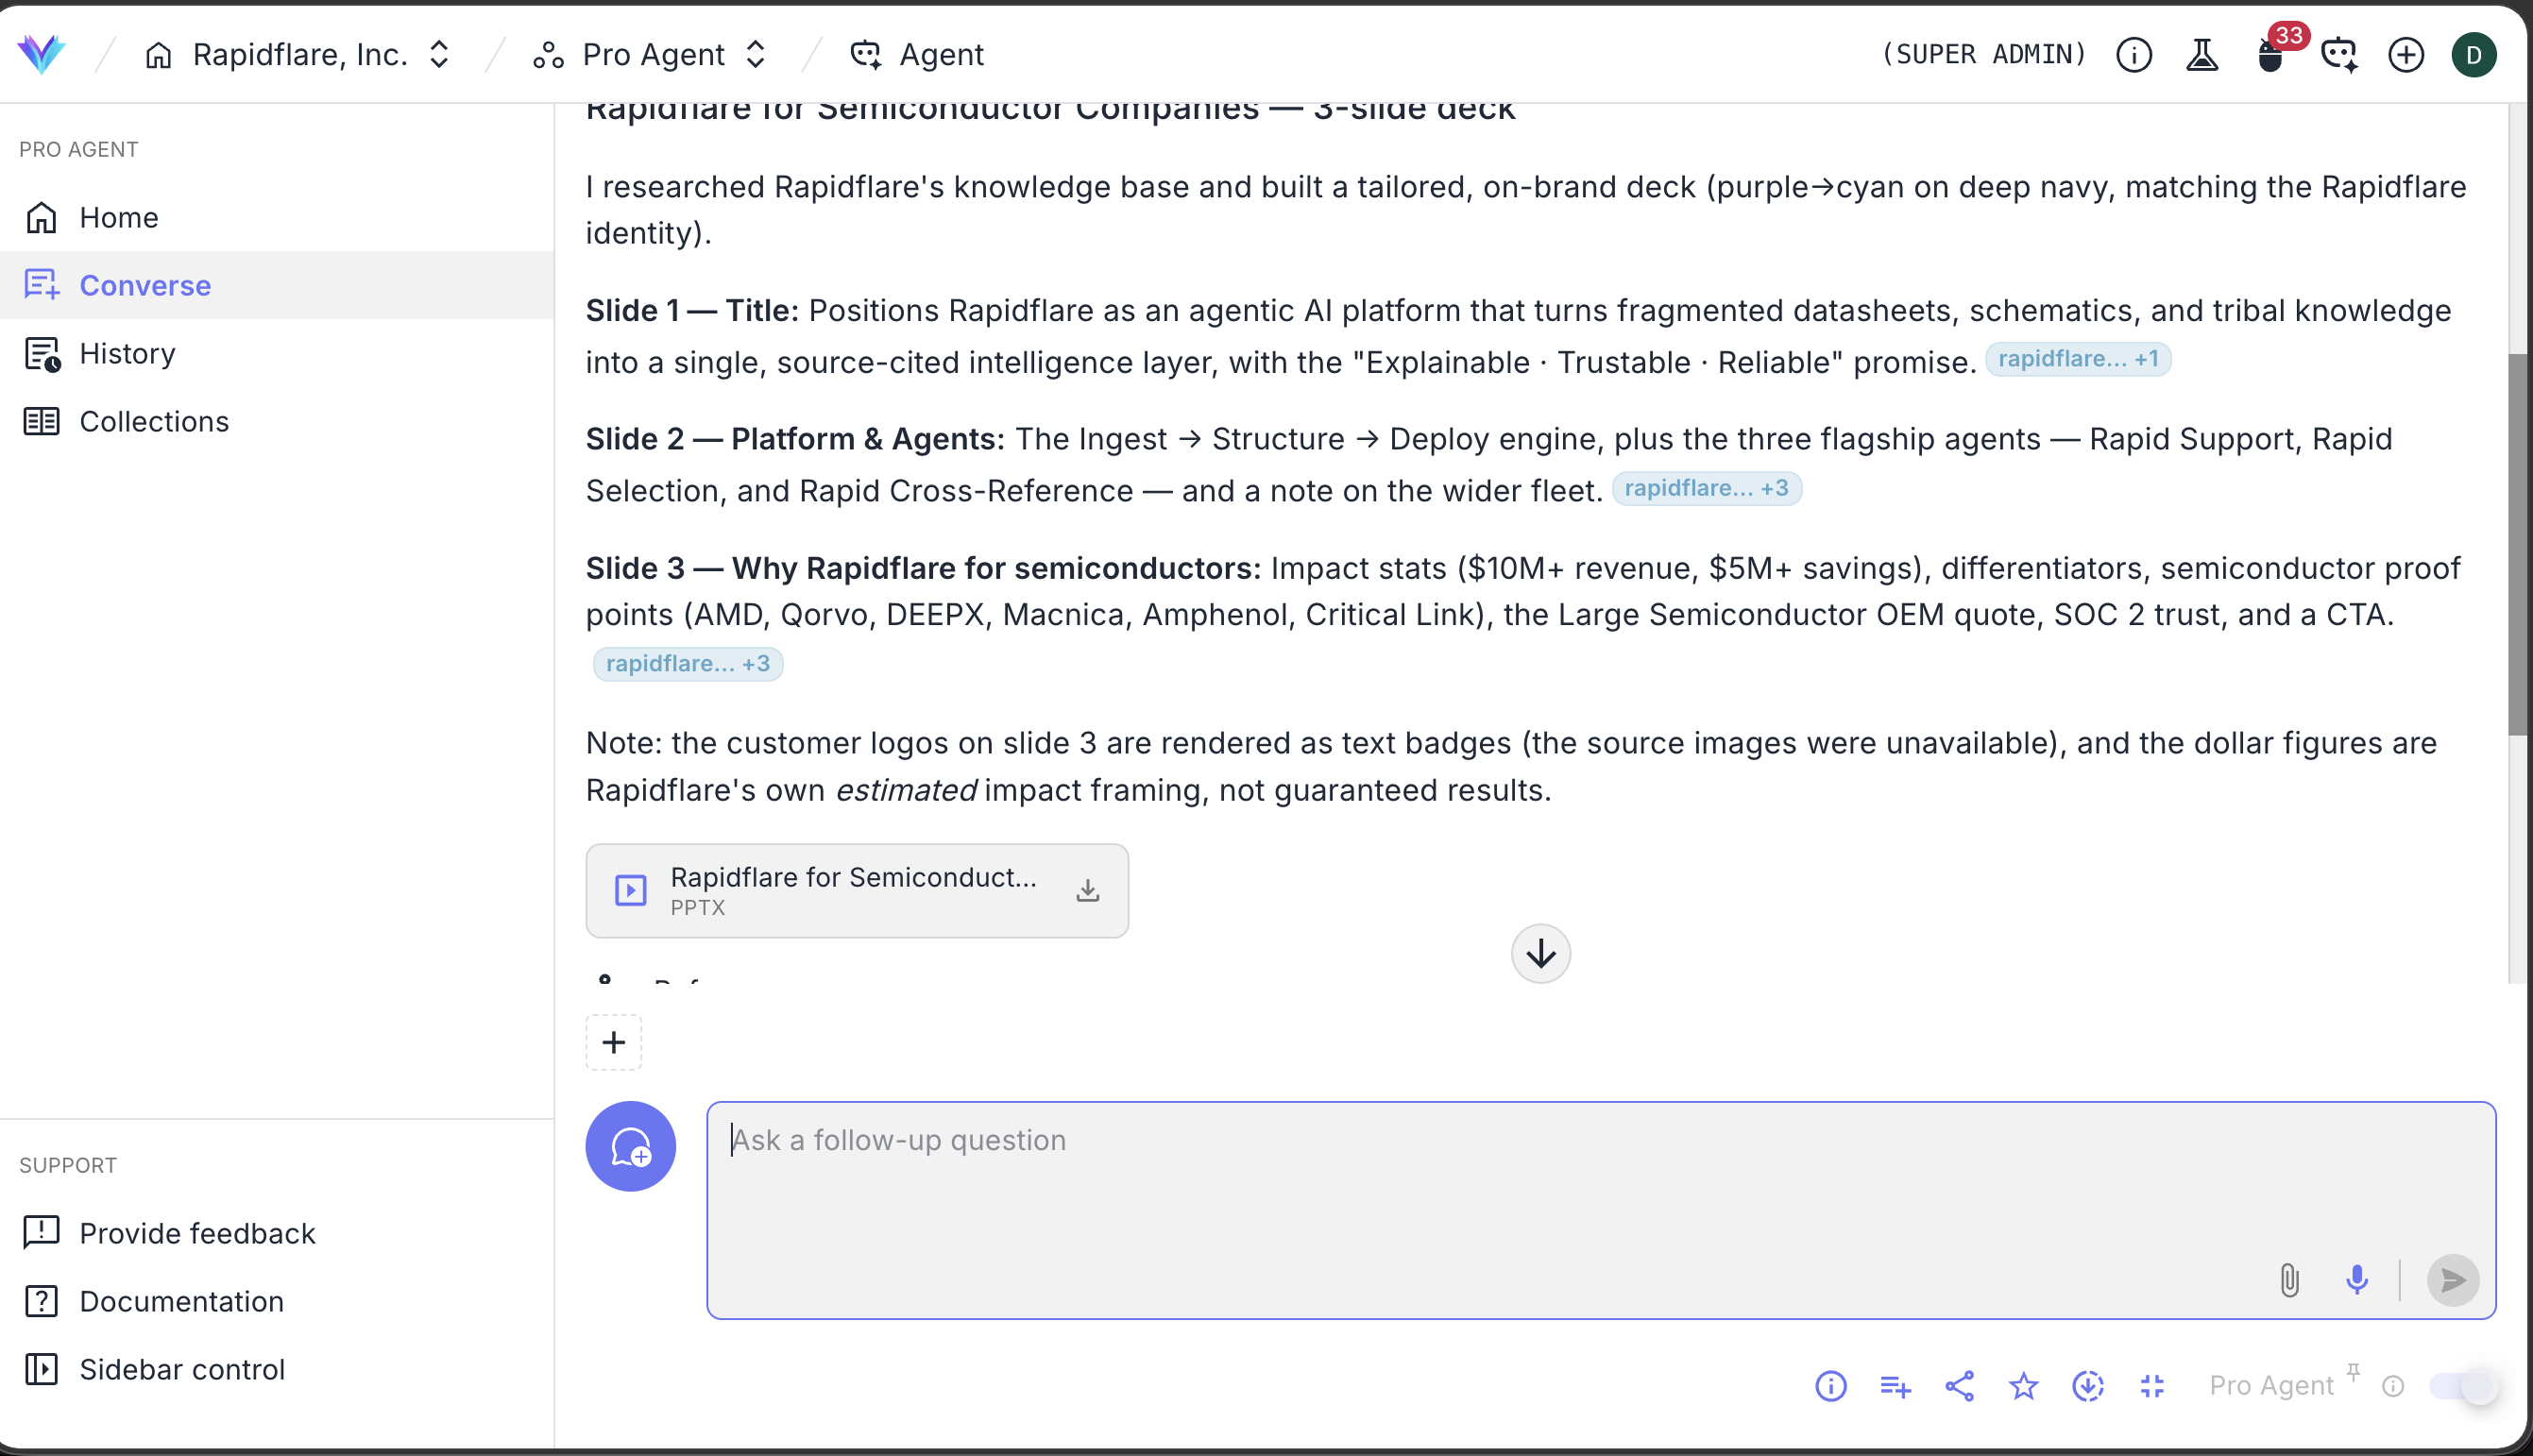Start a new conversation with the round chat button

(x=631, y=1146)
